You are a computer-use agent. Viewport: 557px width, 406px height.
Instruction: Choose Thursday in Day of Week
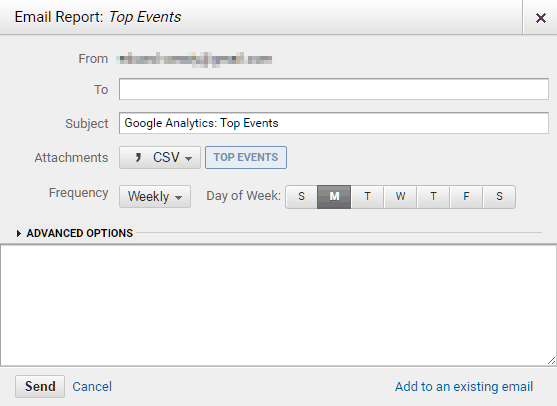tap(433, 196)
